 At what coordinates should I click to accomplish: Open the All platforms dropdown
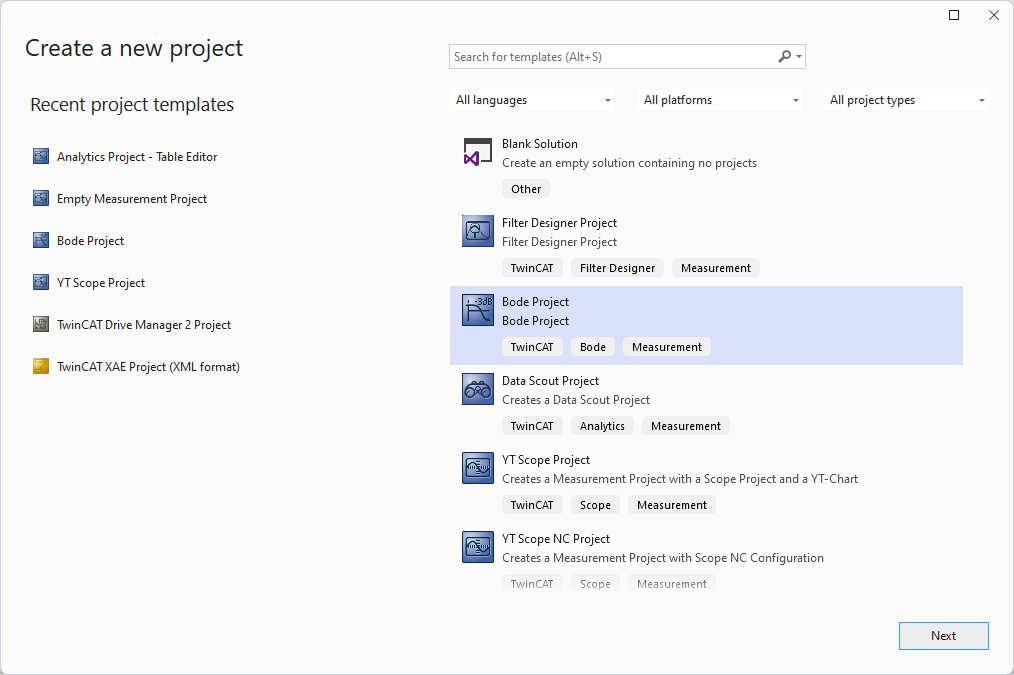click(720, 100)
